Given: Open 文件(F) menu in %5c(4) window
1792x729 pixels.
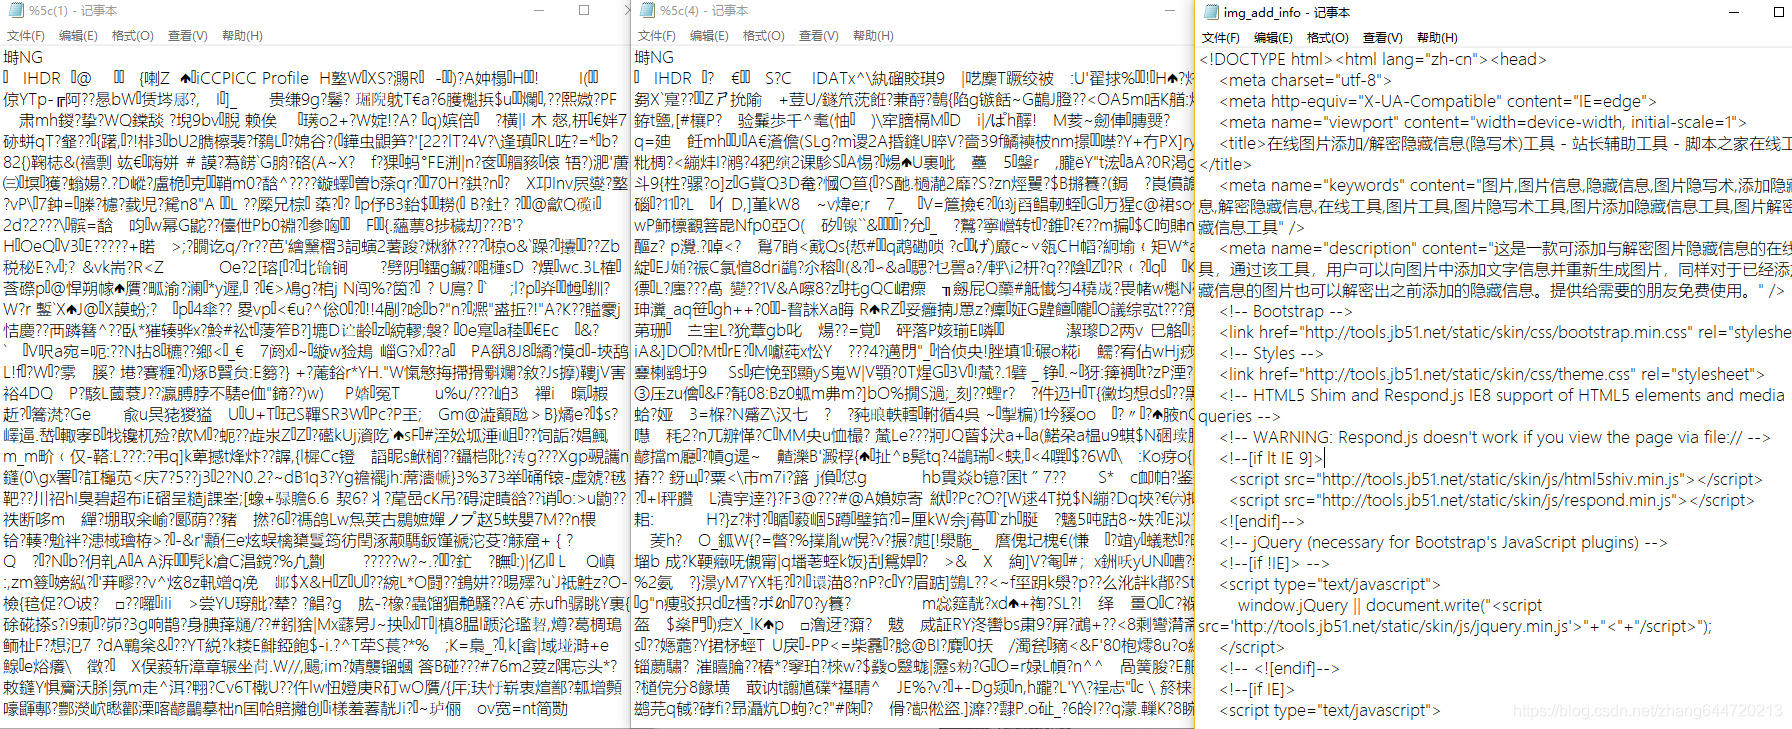Looking at the screenshot, I should [x=657, y=36].
